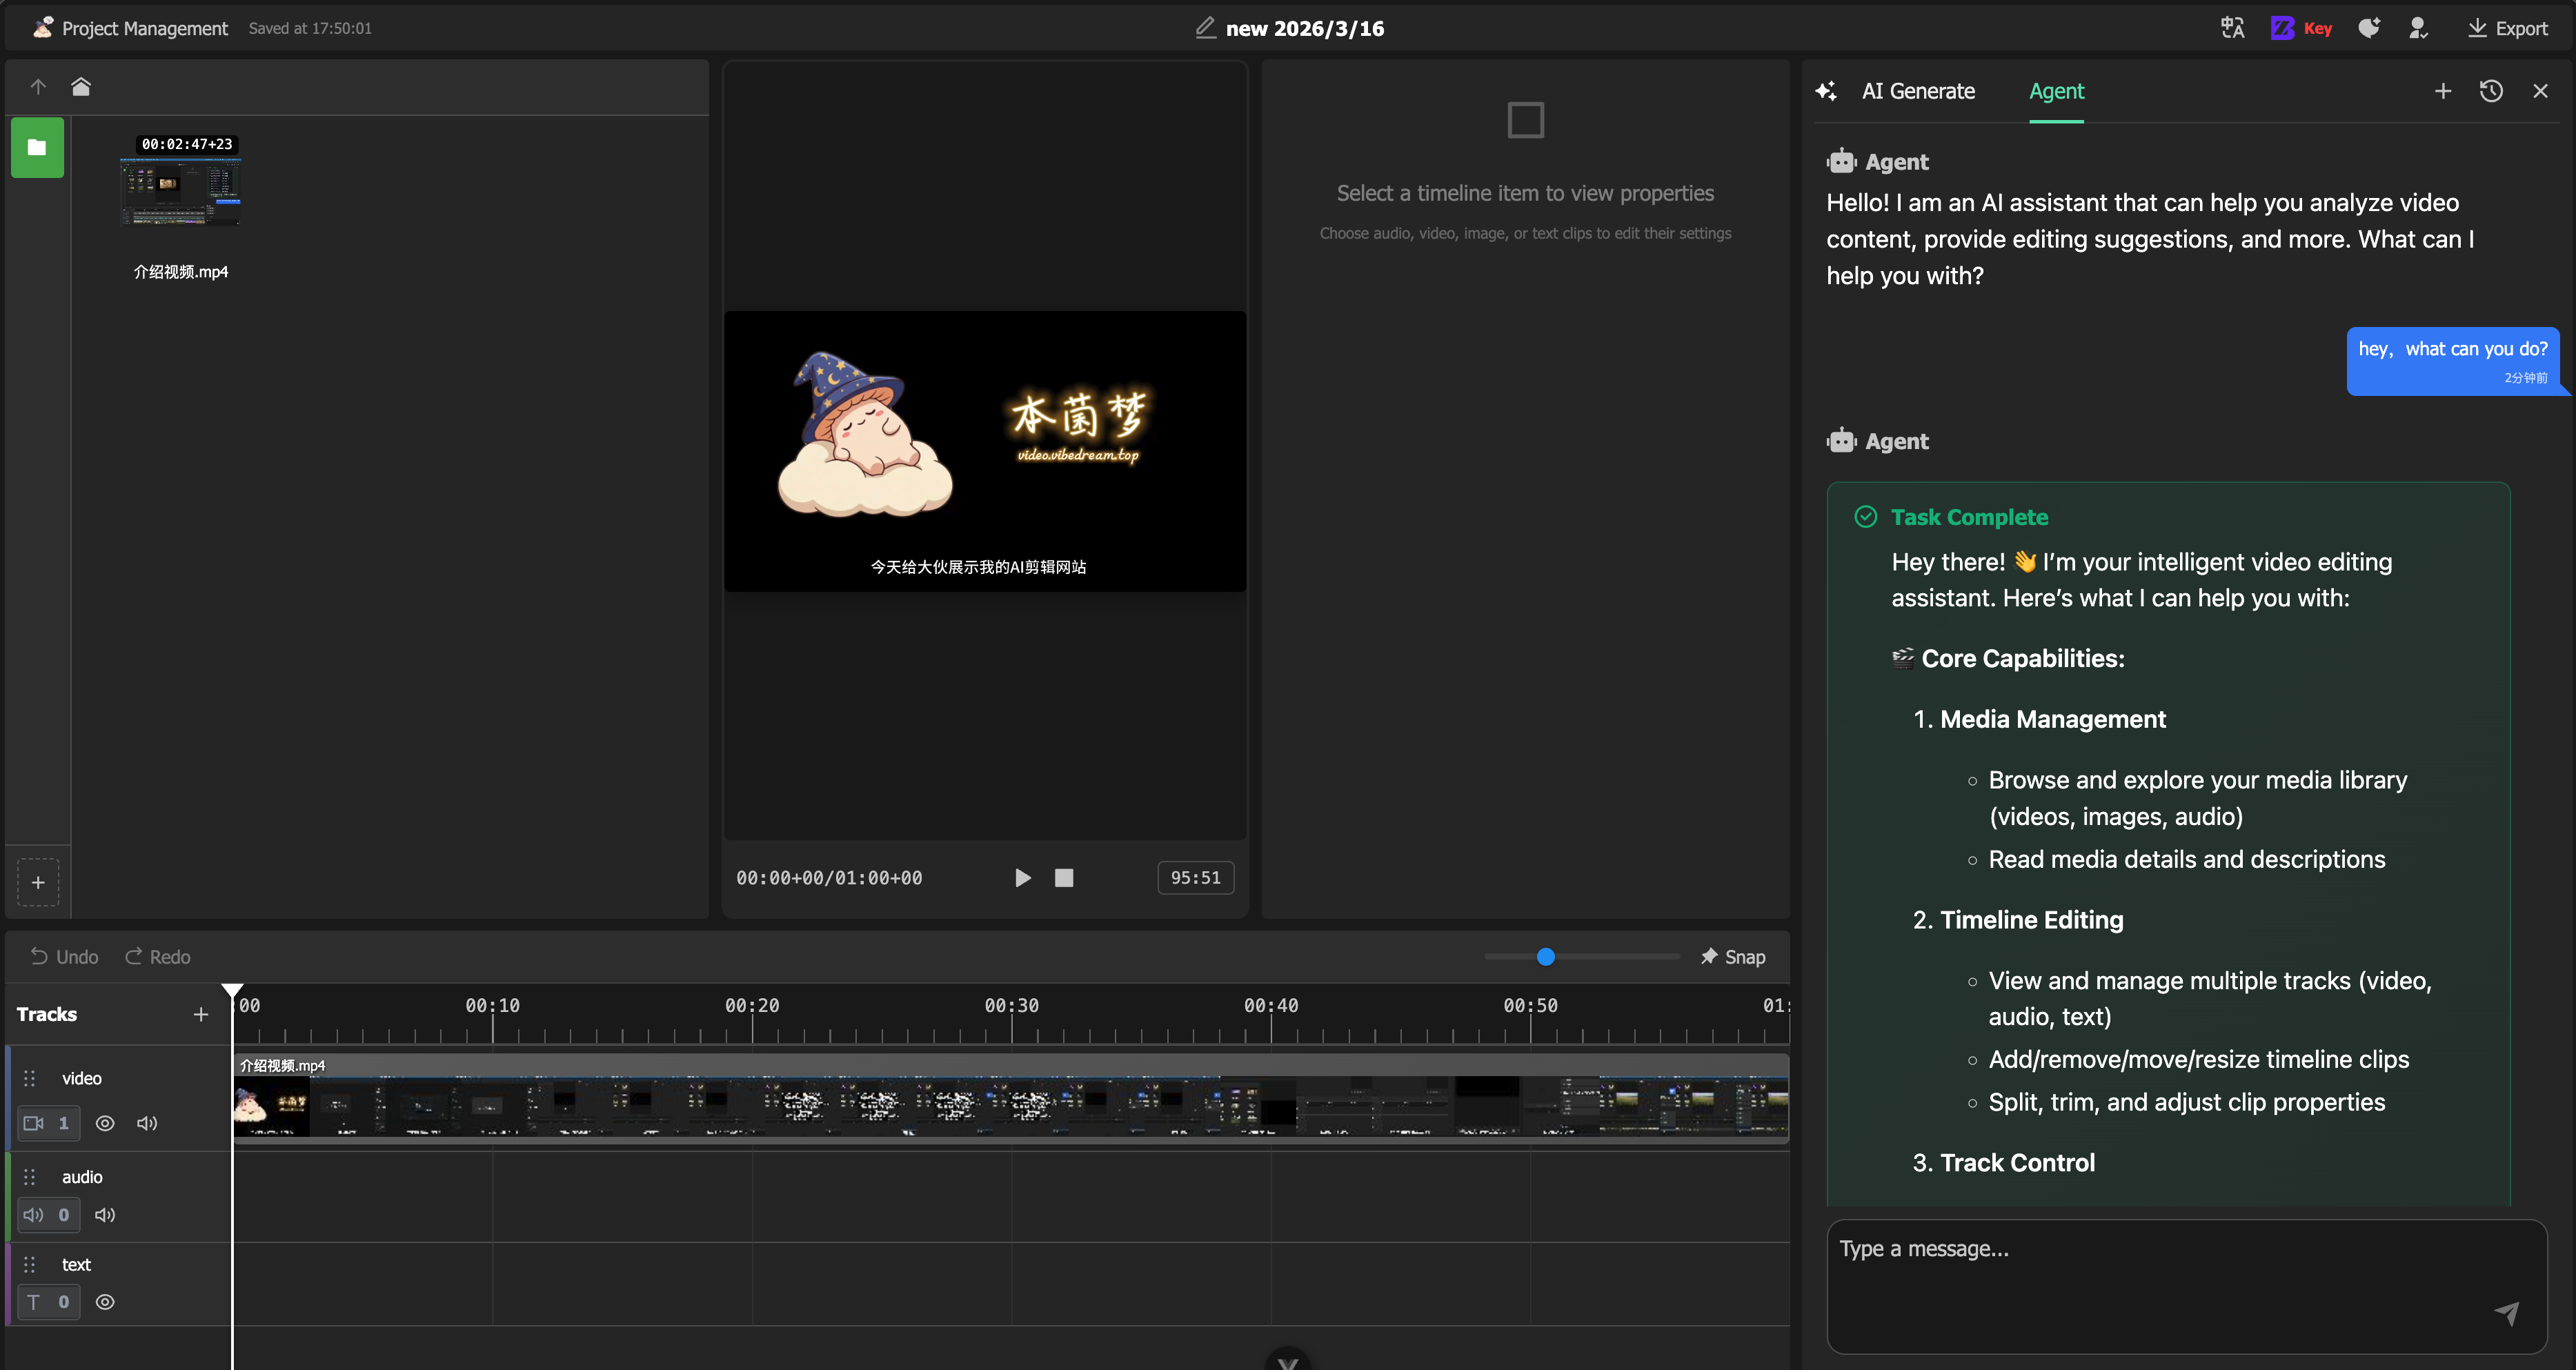Open the 95:51 aspect ratio dropdown
This screenshot has width=2576, height=1370.
(1195, 877)
